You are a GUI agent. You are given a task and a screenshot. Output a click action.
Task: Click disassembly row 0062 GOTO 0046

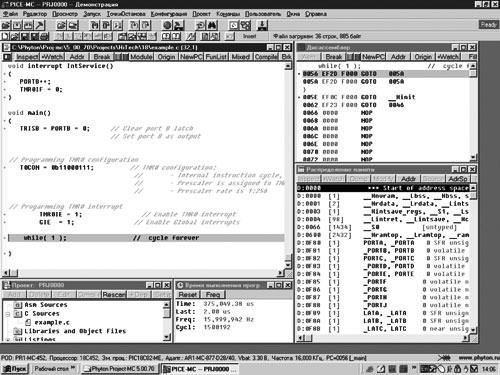tap(385, 105)
